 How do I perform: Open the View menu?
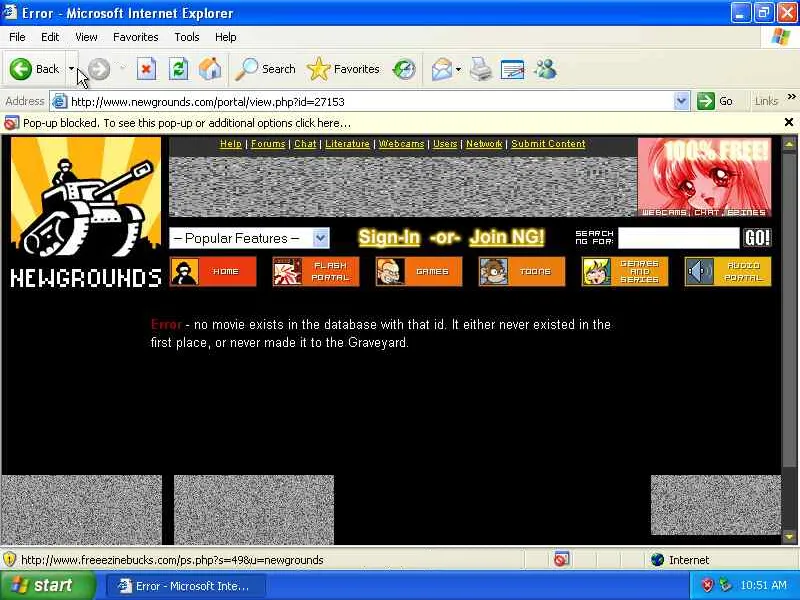coord(86,37)
